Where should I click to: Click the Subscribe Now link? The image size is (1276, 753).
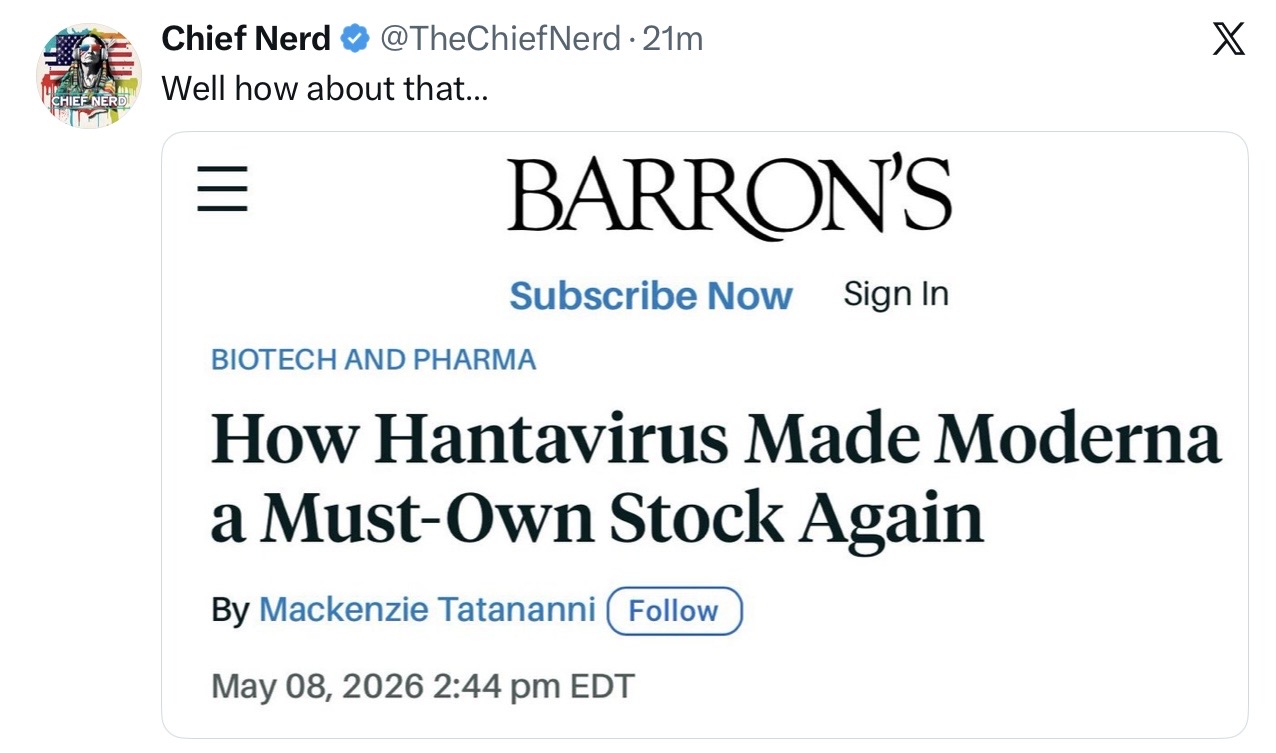pos(651,296)
